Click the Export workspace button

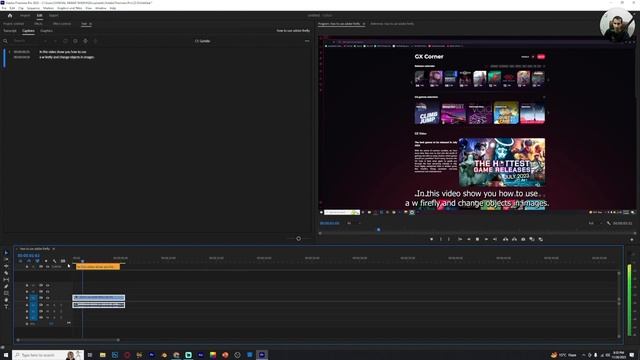pos(53,16)
